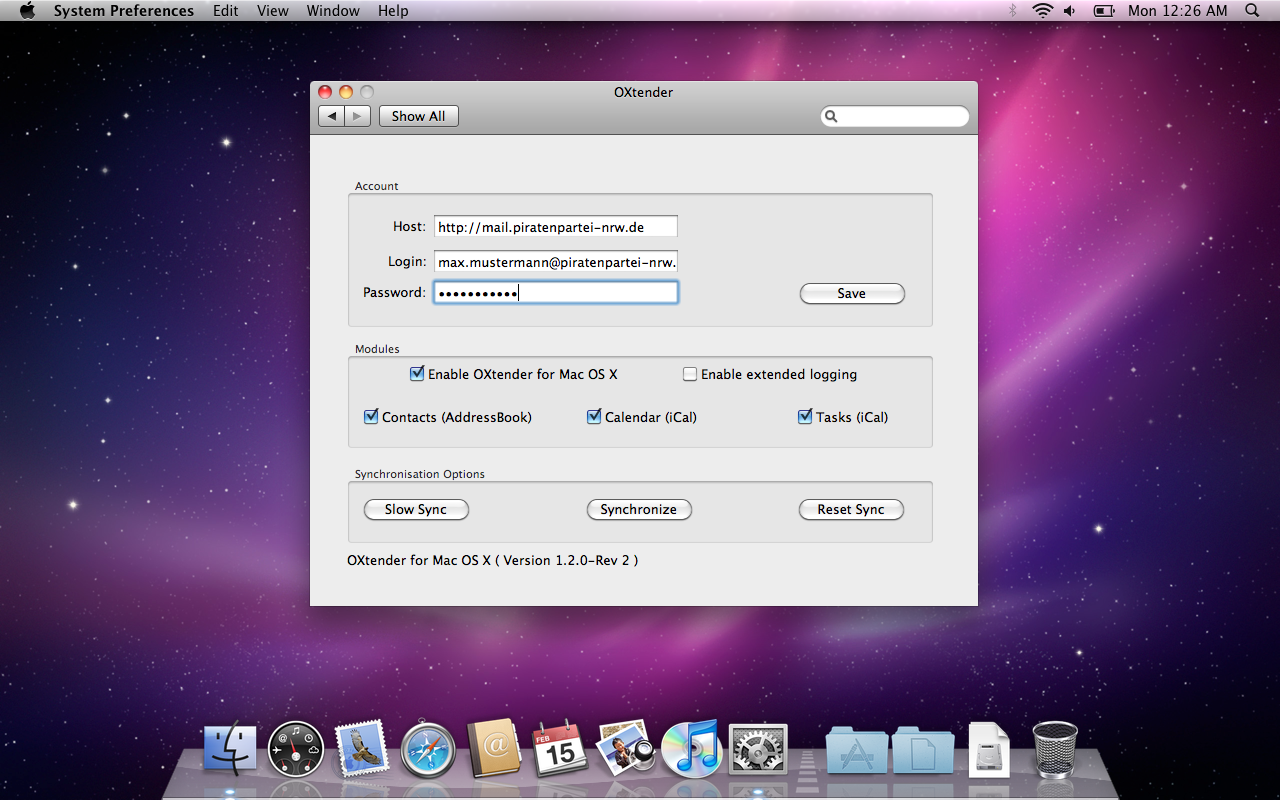This screenshot has width=1280, height=800.
Task: Click the Show All toolbar button
Action: click(x=418, y=116)
